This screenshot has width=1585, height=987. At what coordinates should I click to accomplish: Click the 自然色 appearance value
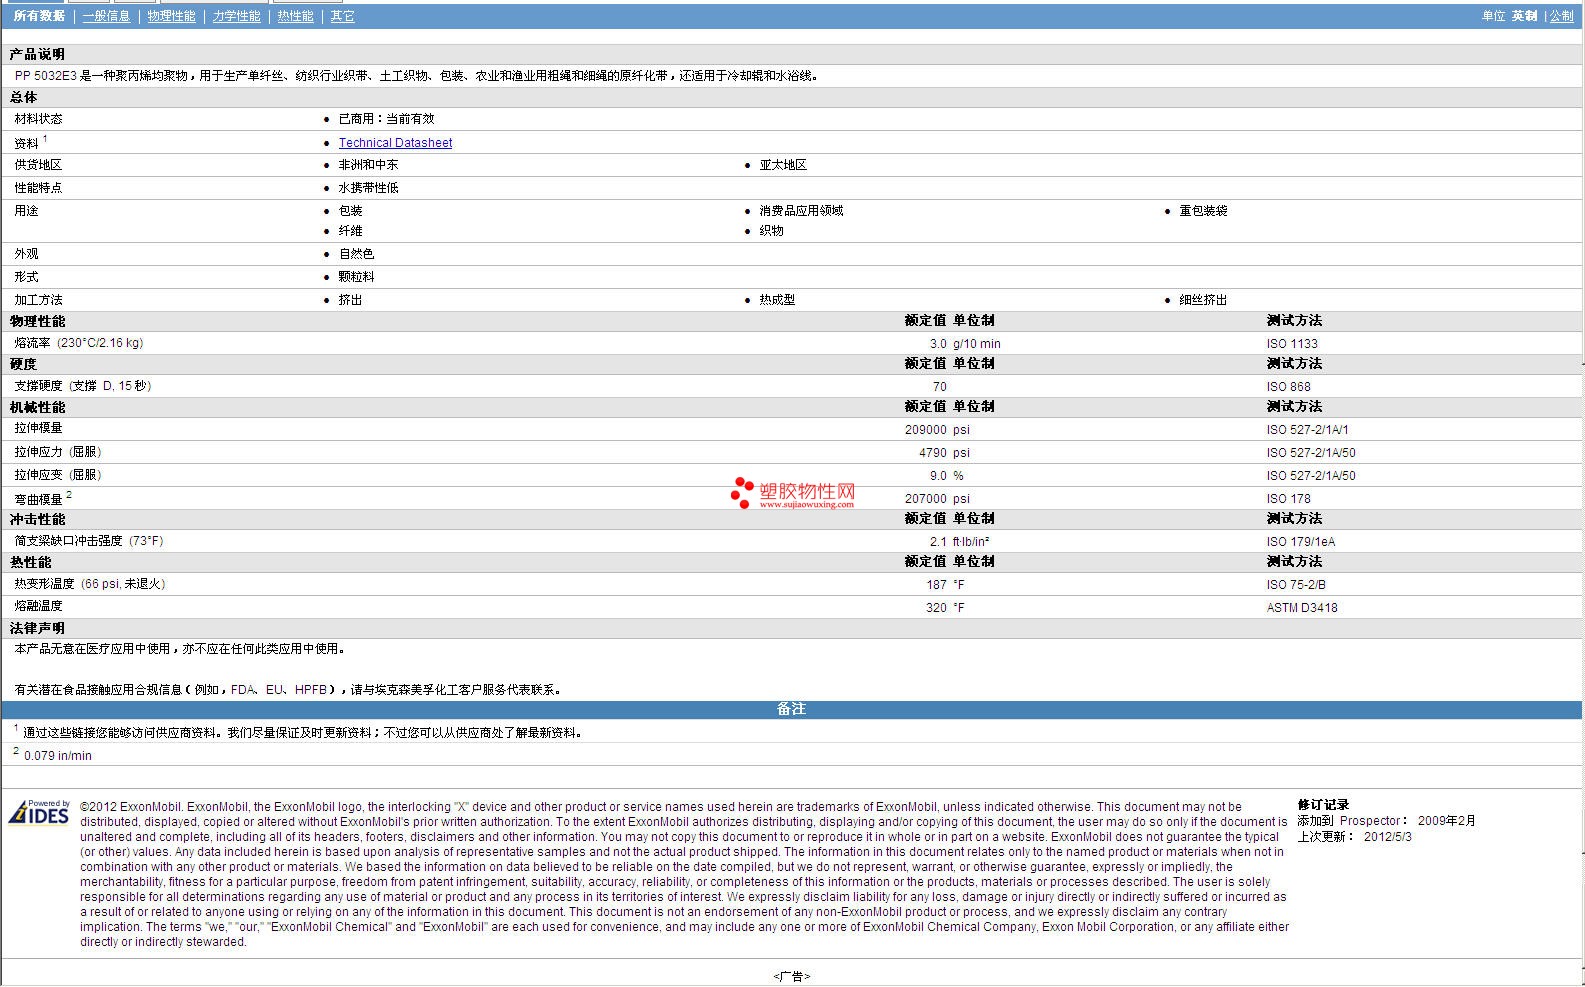[x=356, y=254]
